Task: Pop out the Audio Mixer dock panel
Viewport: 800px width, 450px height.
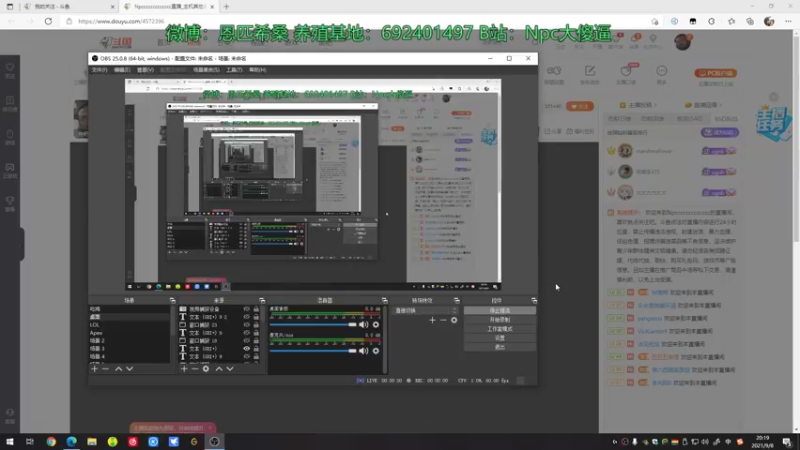Action: (385, 301)
